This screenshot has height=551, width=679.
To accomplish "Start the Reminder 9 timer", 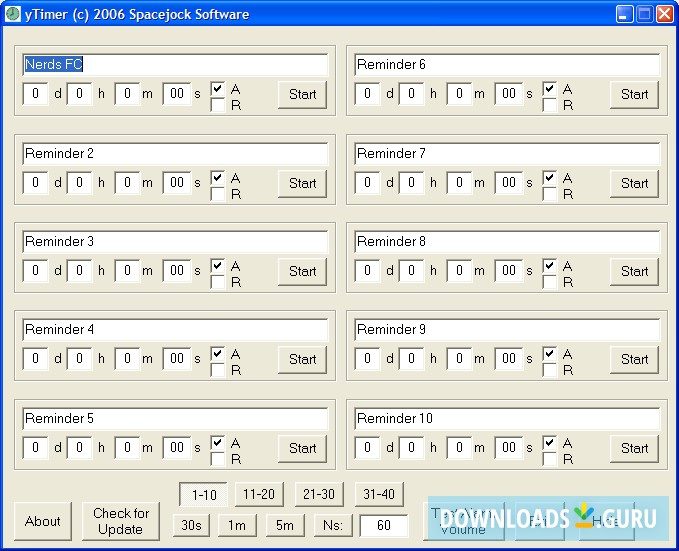I will pyautogui.click(x=634, y=360).
